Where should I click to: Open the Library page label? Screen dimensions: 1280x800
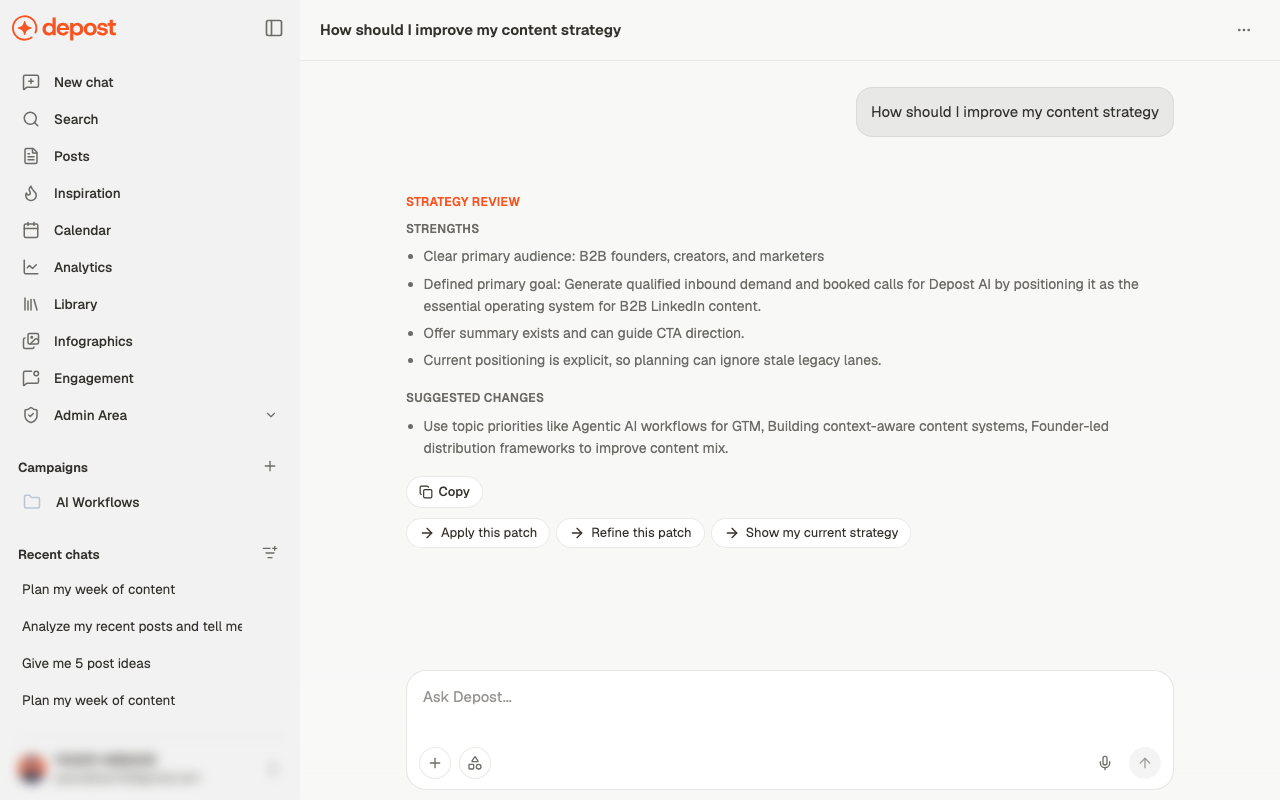tap(76, 304)
